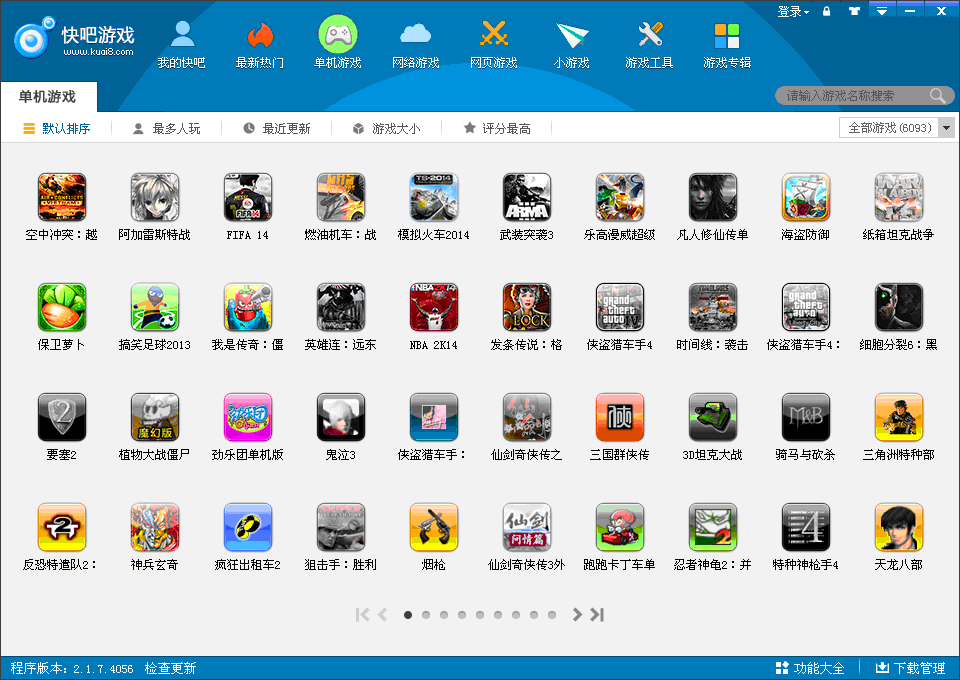
Task: Switch sorting to 评分最高
Action: click(x=497, y=128)
